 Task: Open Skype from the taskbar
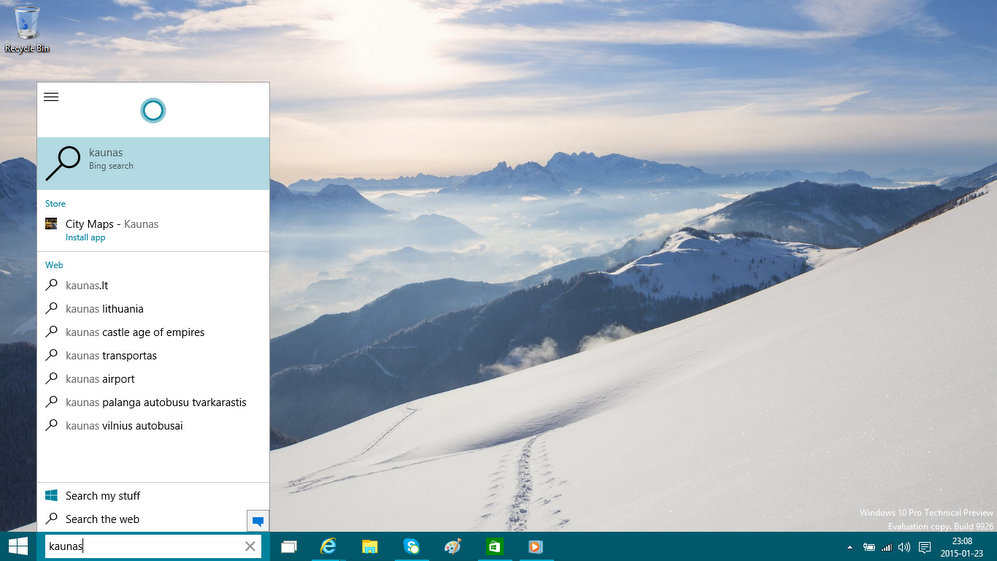point(411,546)
